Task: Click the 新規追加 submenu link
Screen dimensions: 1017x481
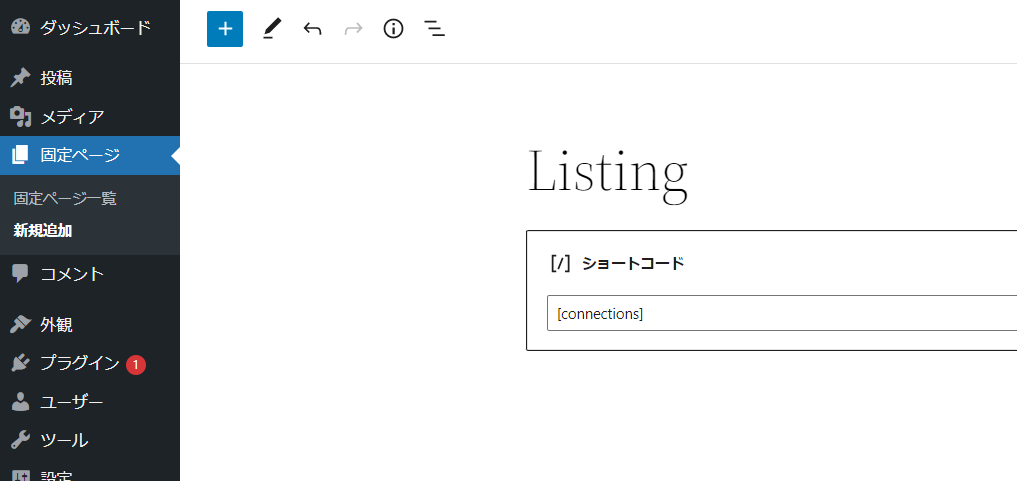Action: click(43, 230)
